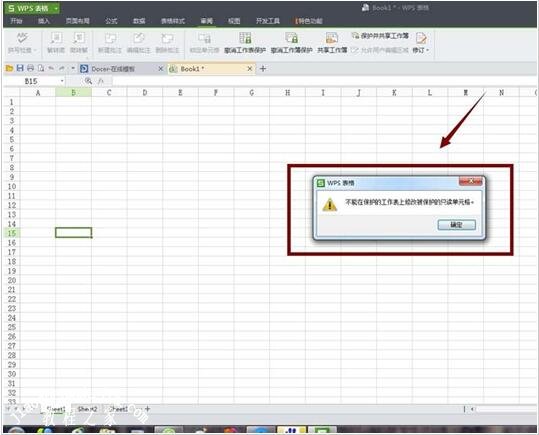Click the print icon in quick access toolbar
The image size is (539, 435).
[x=30, y=68]
